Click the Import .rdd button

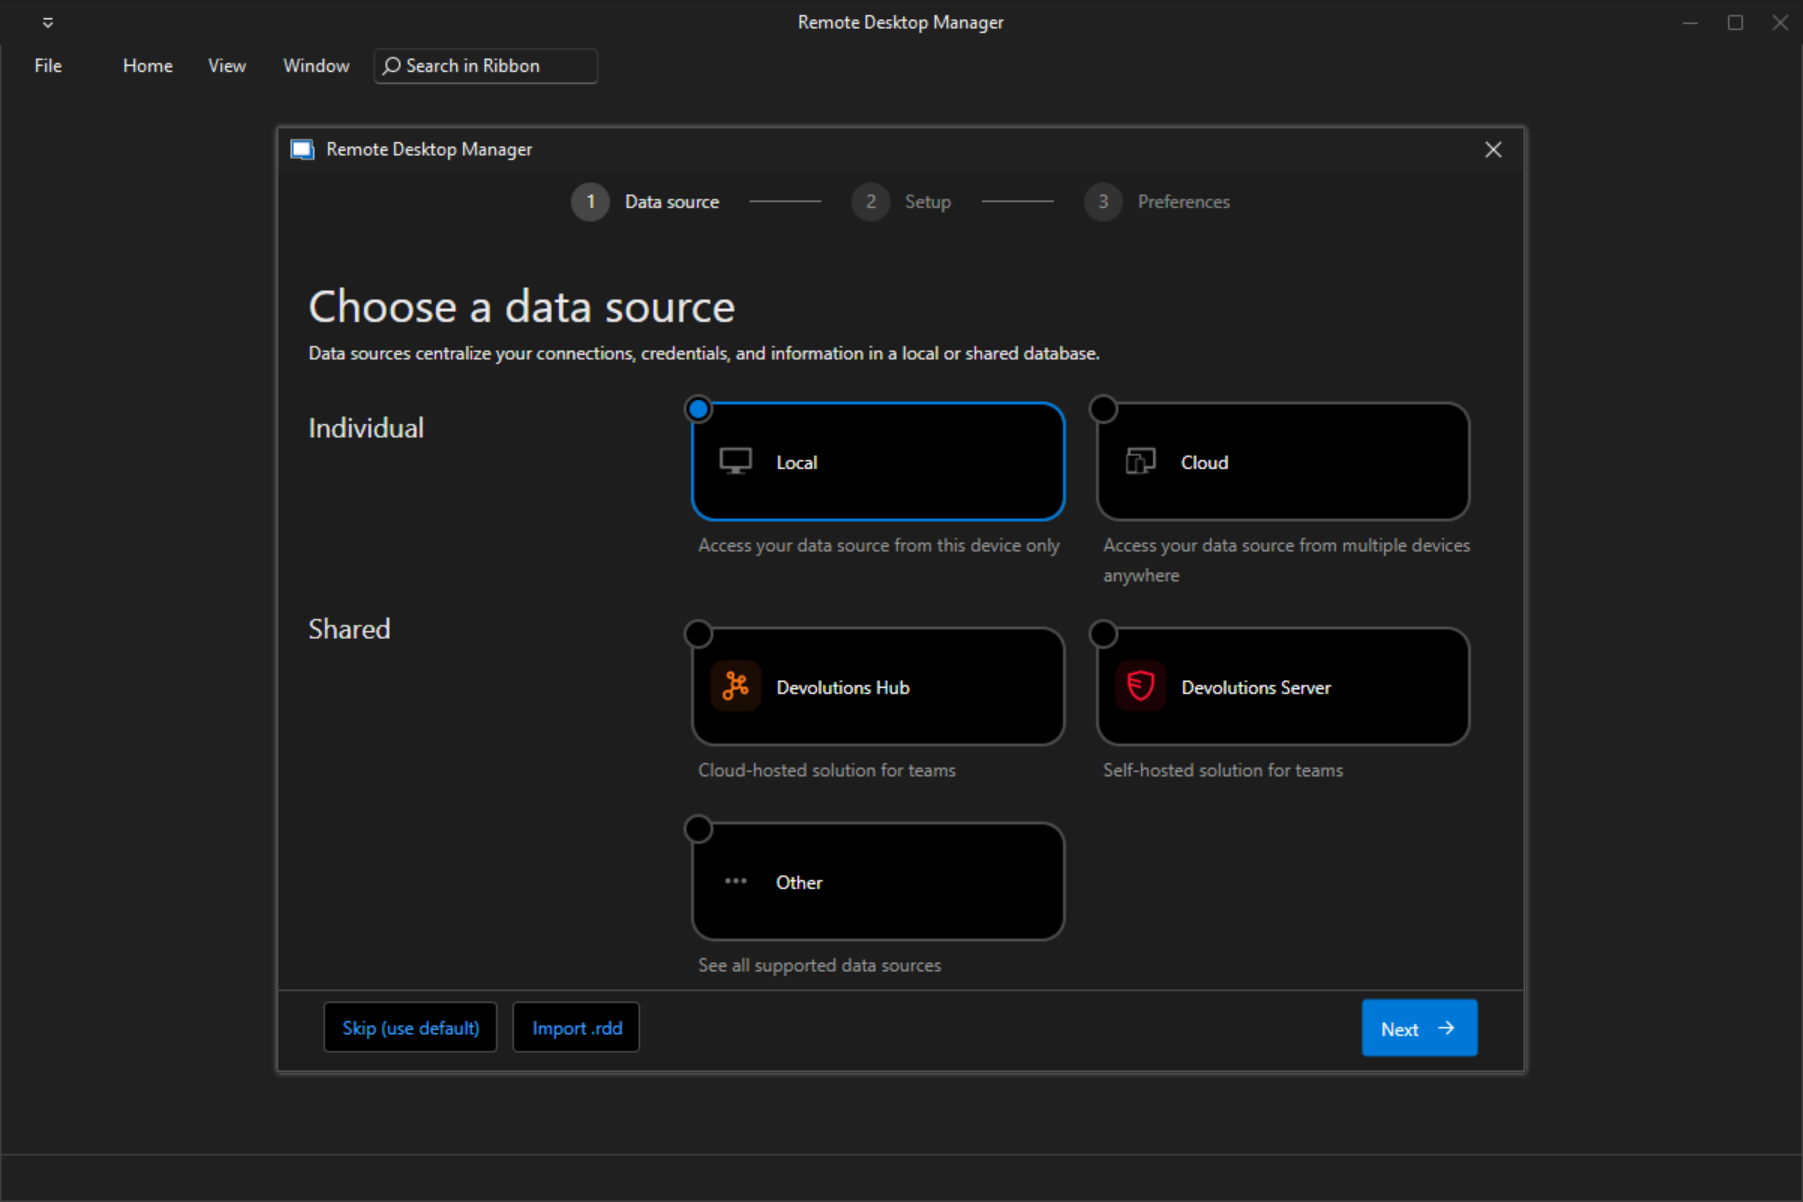pos(576,1027)
